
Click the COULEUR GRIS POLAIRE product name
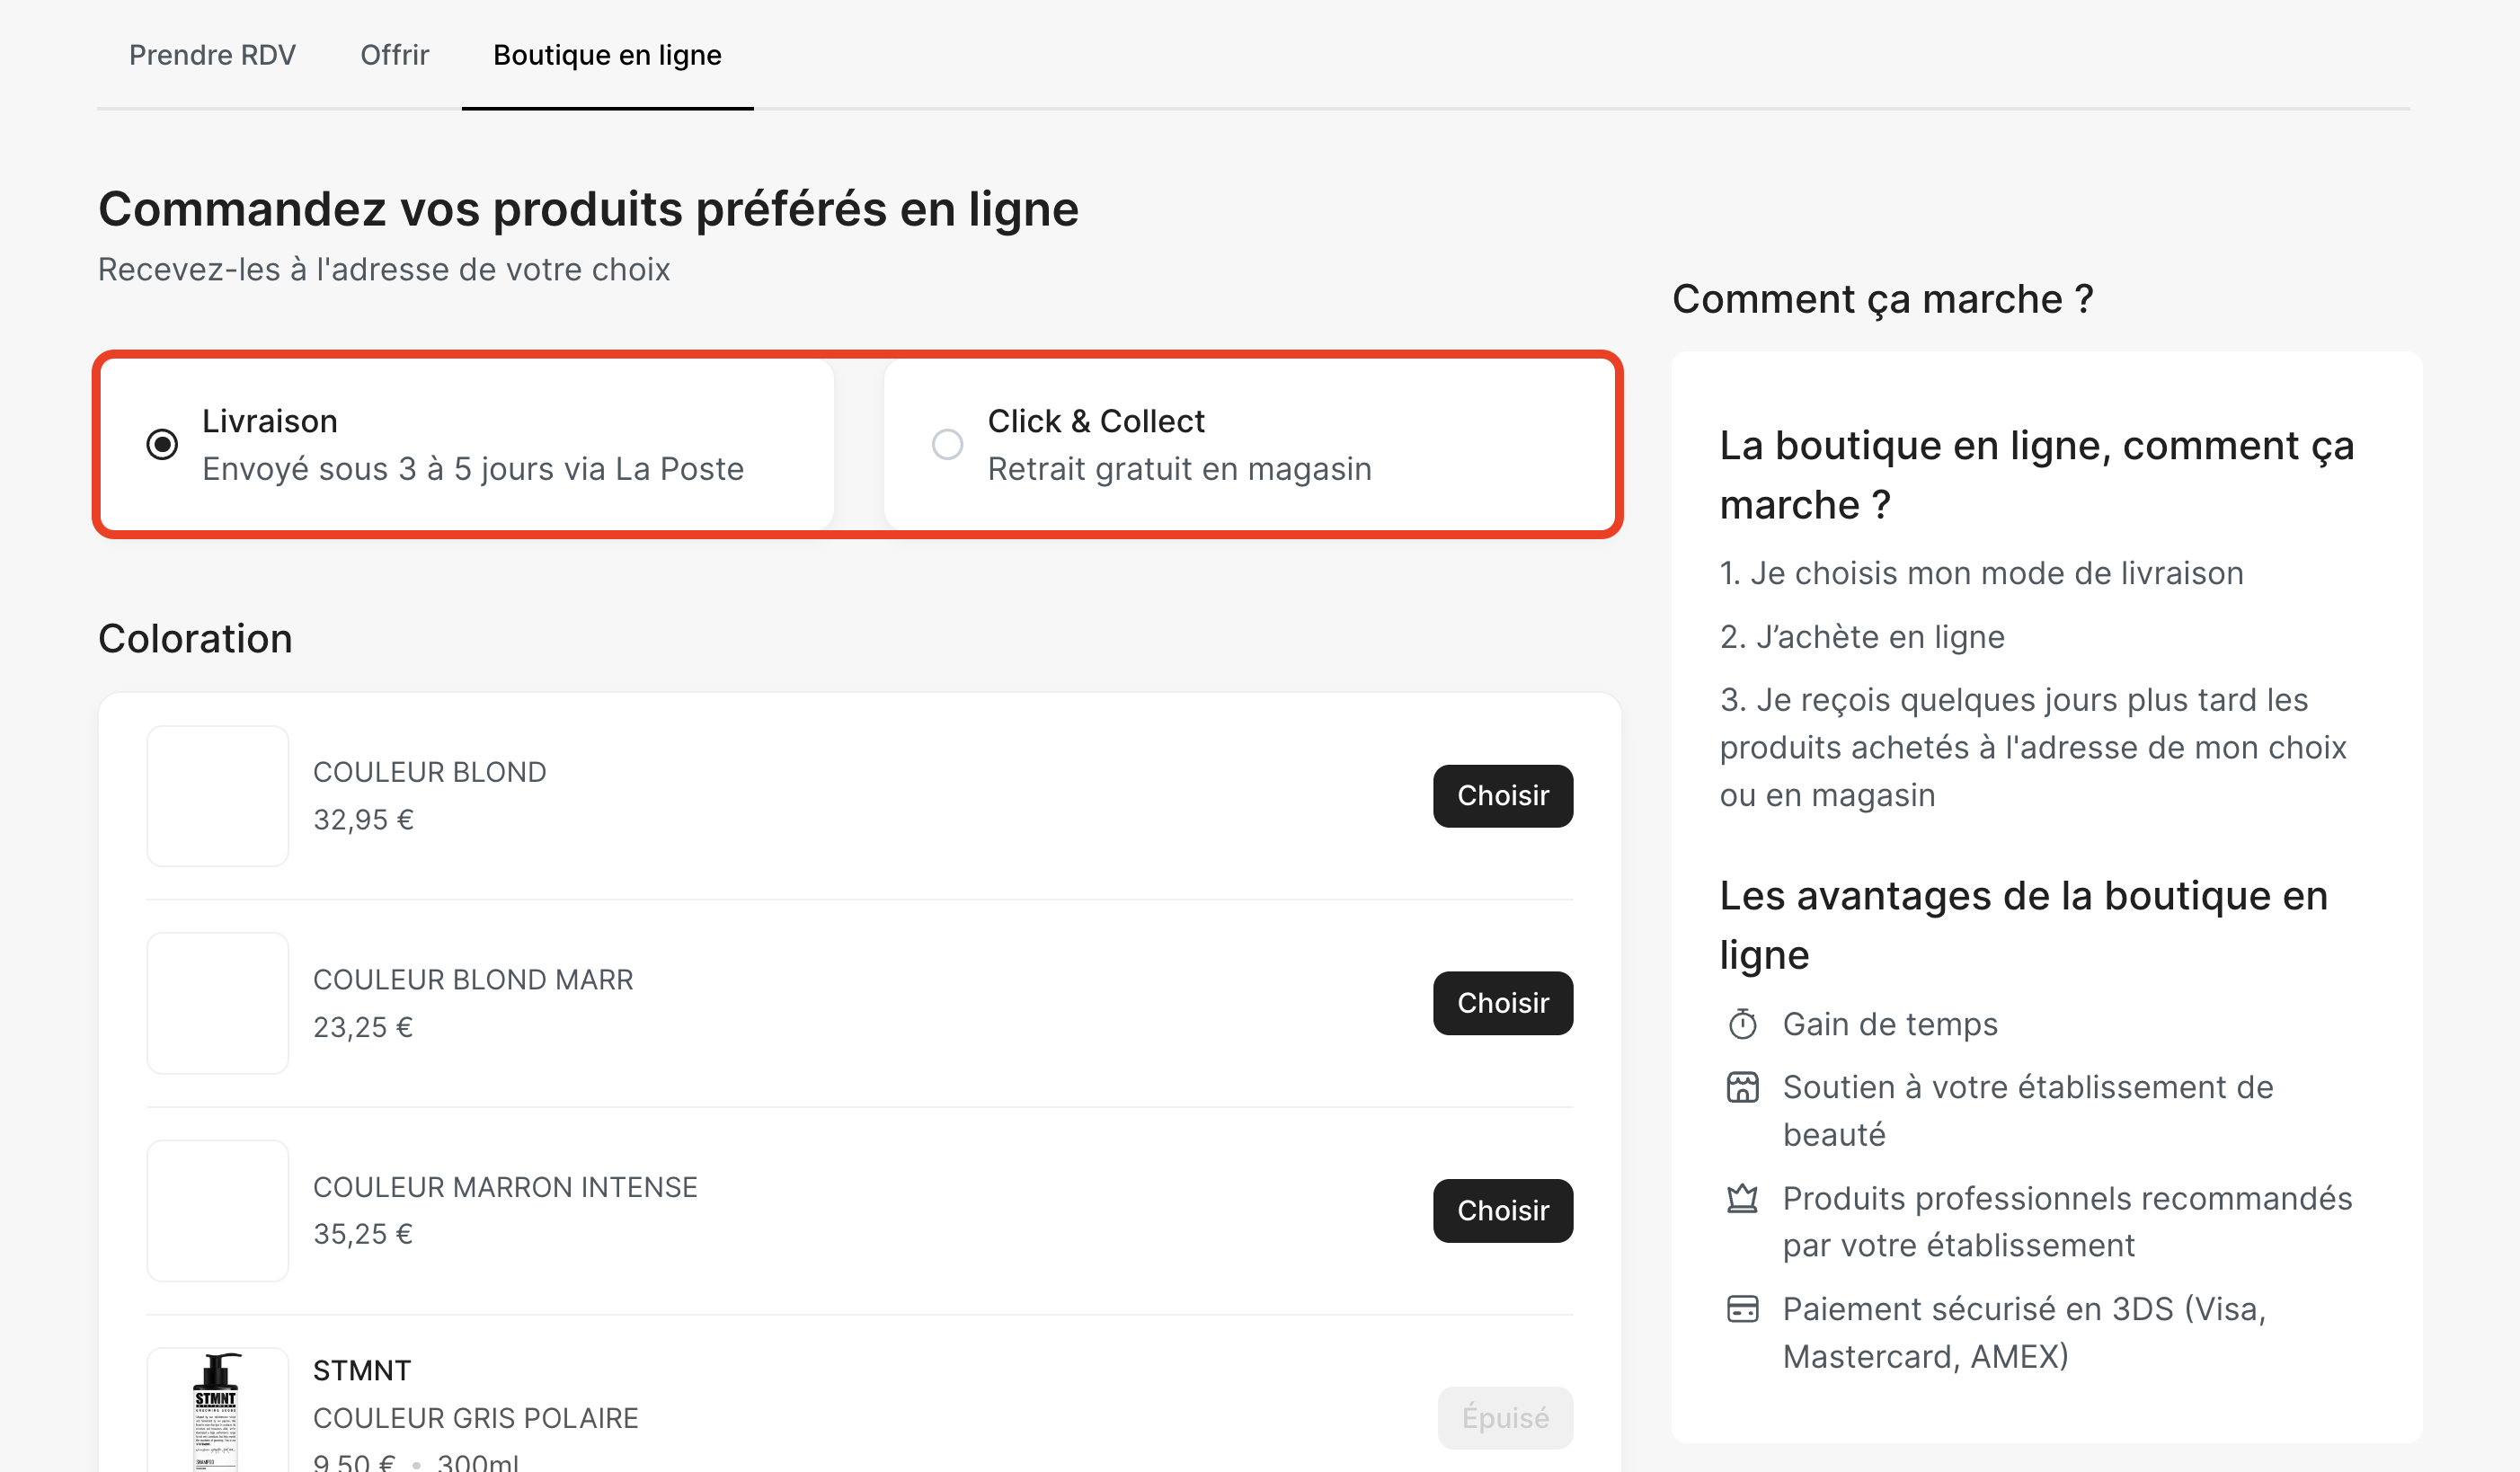475,1418
